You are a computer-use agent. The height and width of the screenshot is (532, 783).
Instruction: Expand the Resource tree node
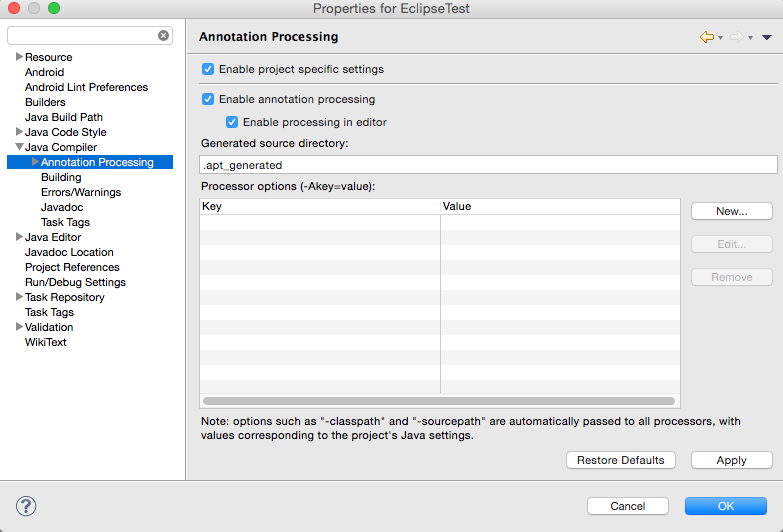[x=19, y=57]
